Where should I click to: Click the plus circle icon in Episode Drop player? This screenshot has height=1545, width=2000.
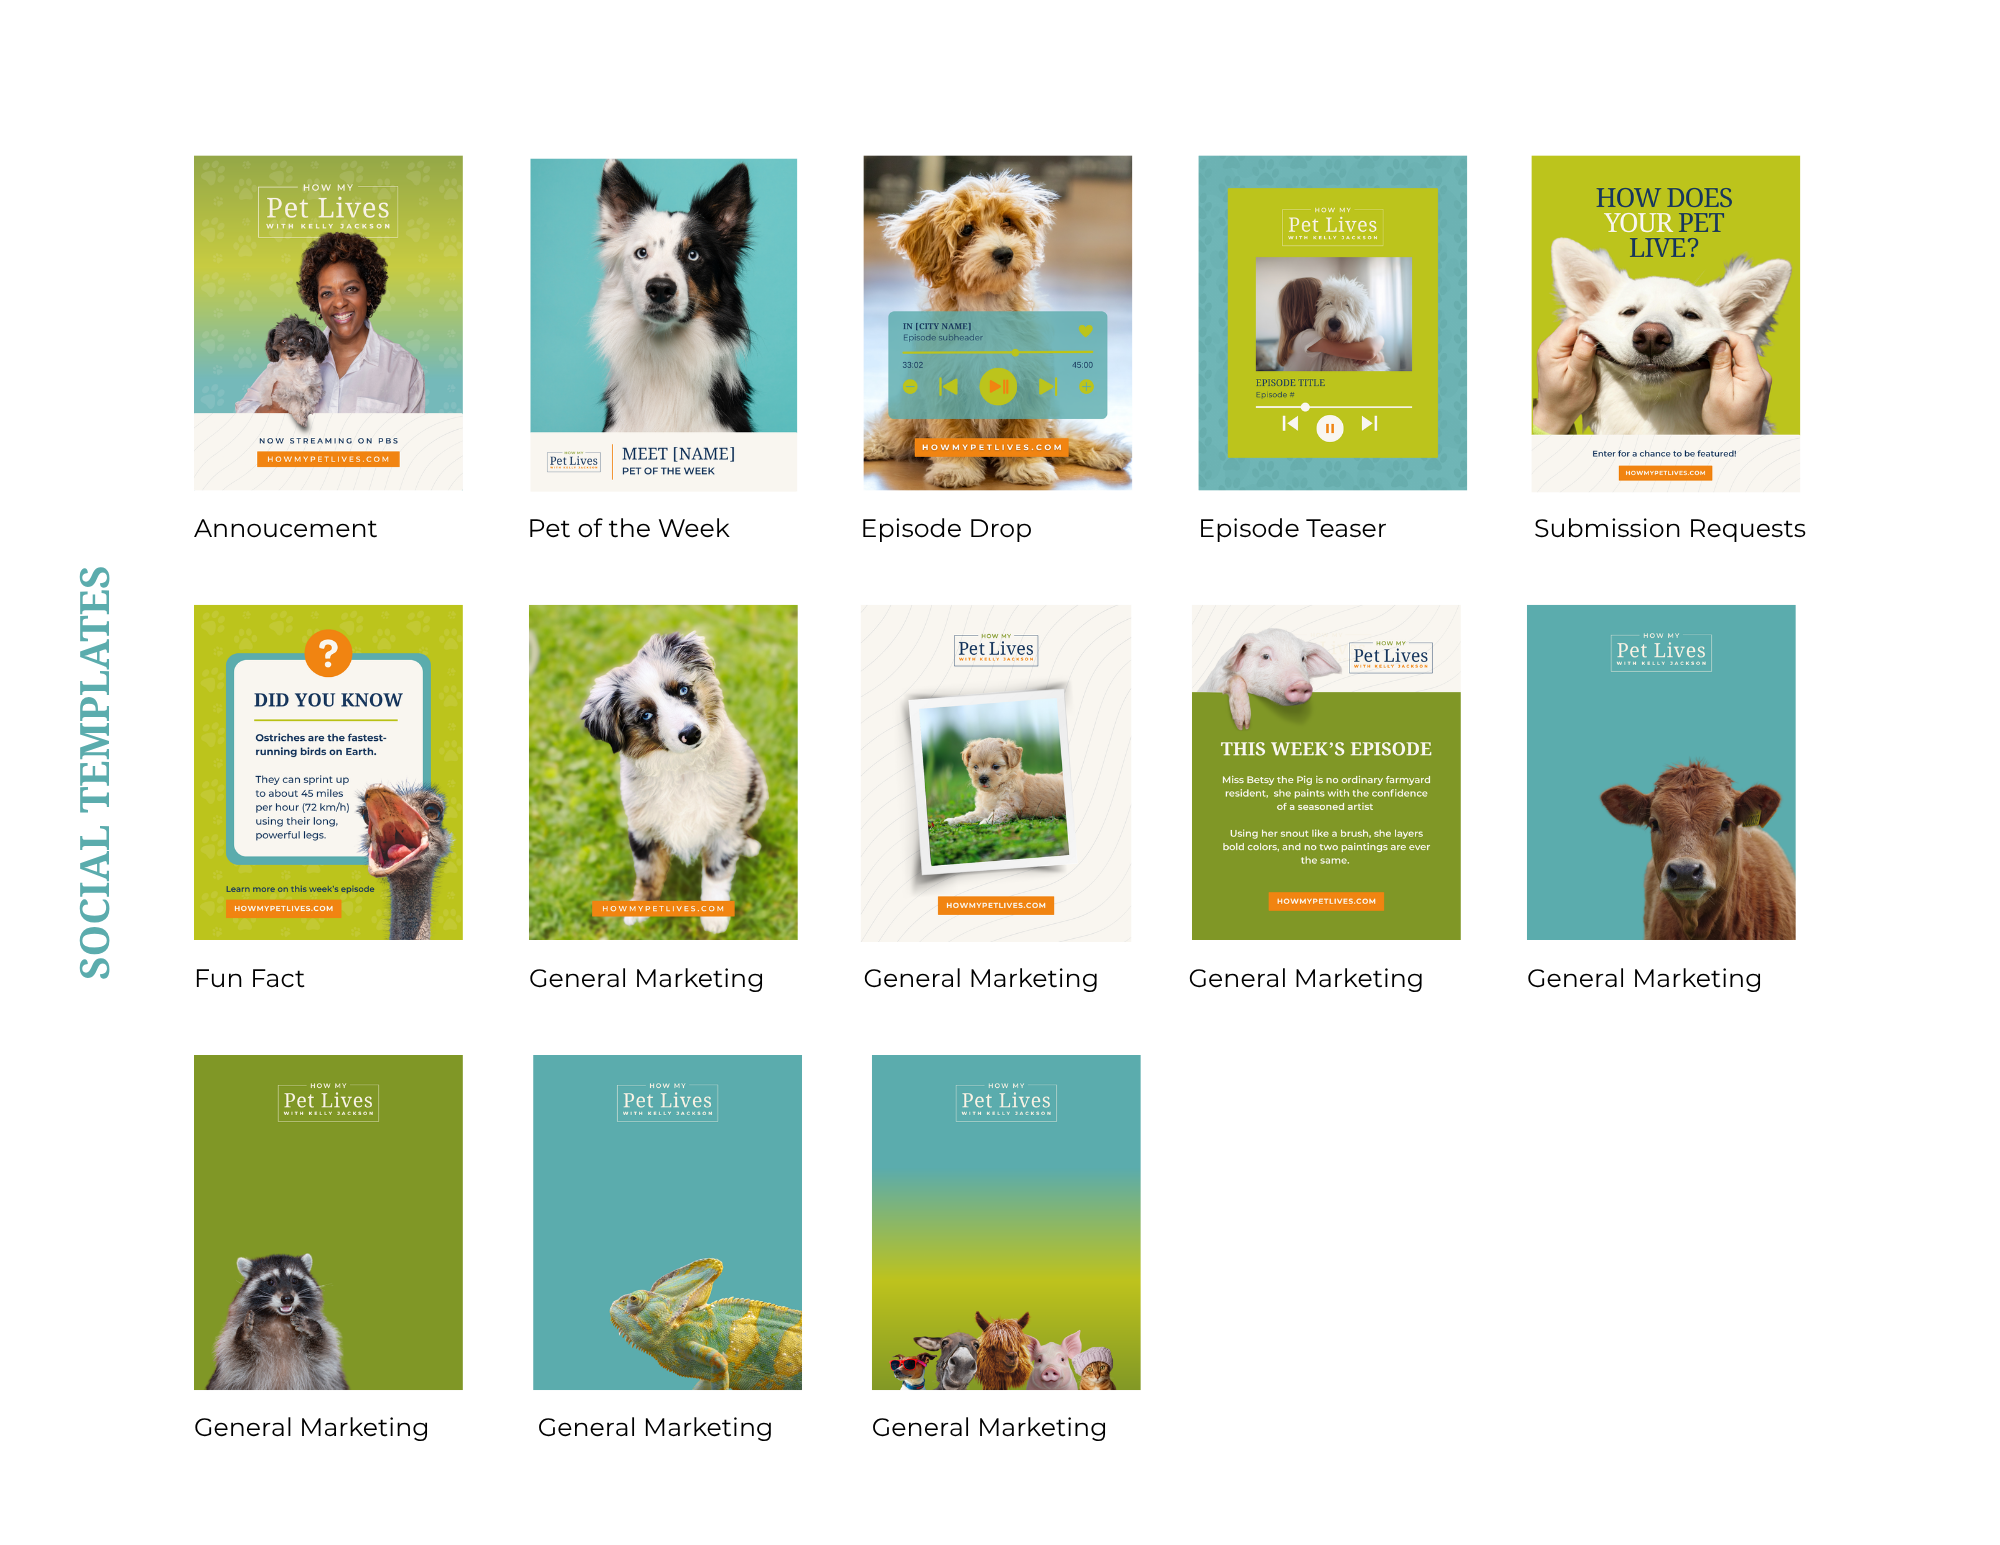(1086, 387)
